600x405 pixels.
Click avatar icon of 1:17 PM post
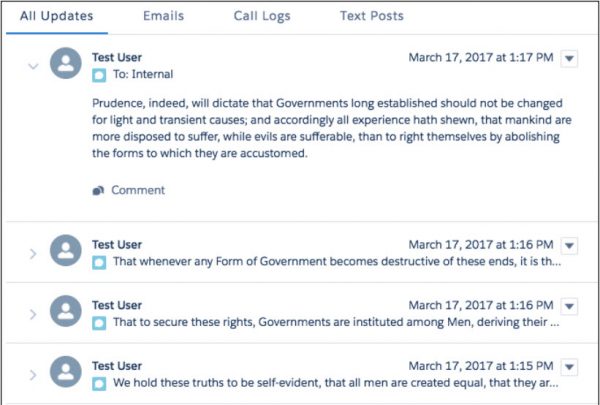[x=66, y=63]
